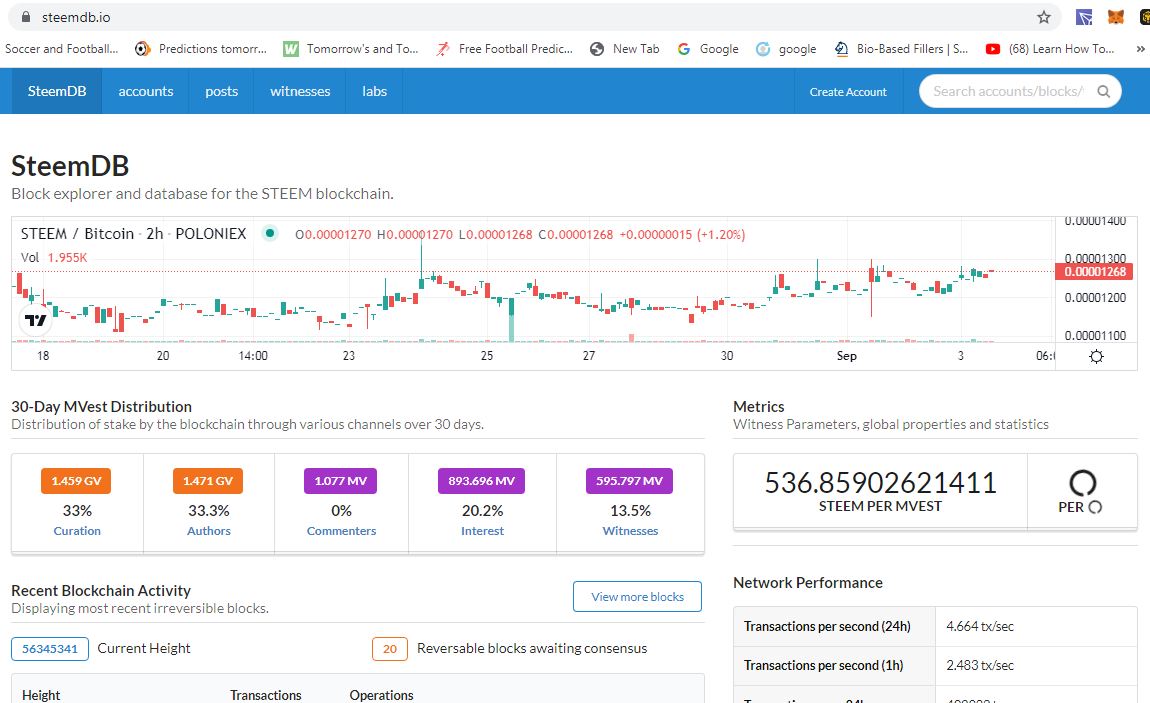The image size is (1150, 703).
Task: Click the search magnifier icon in header
Action: 1103,92
